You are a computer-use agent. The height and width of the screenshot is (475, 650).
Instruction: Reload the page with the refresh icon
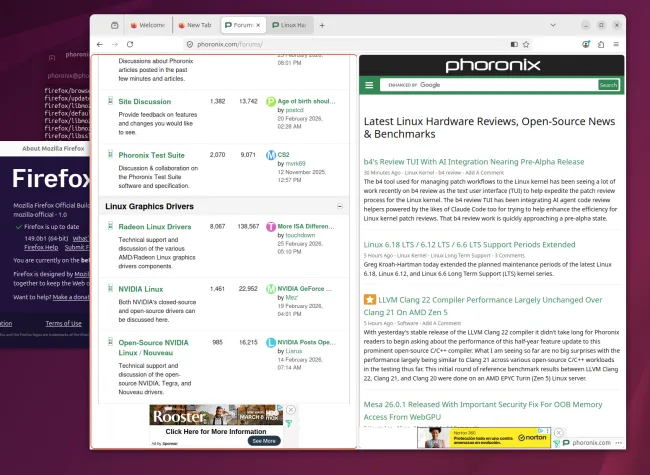point(130,44)
